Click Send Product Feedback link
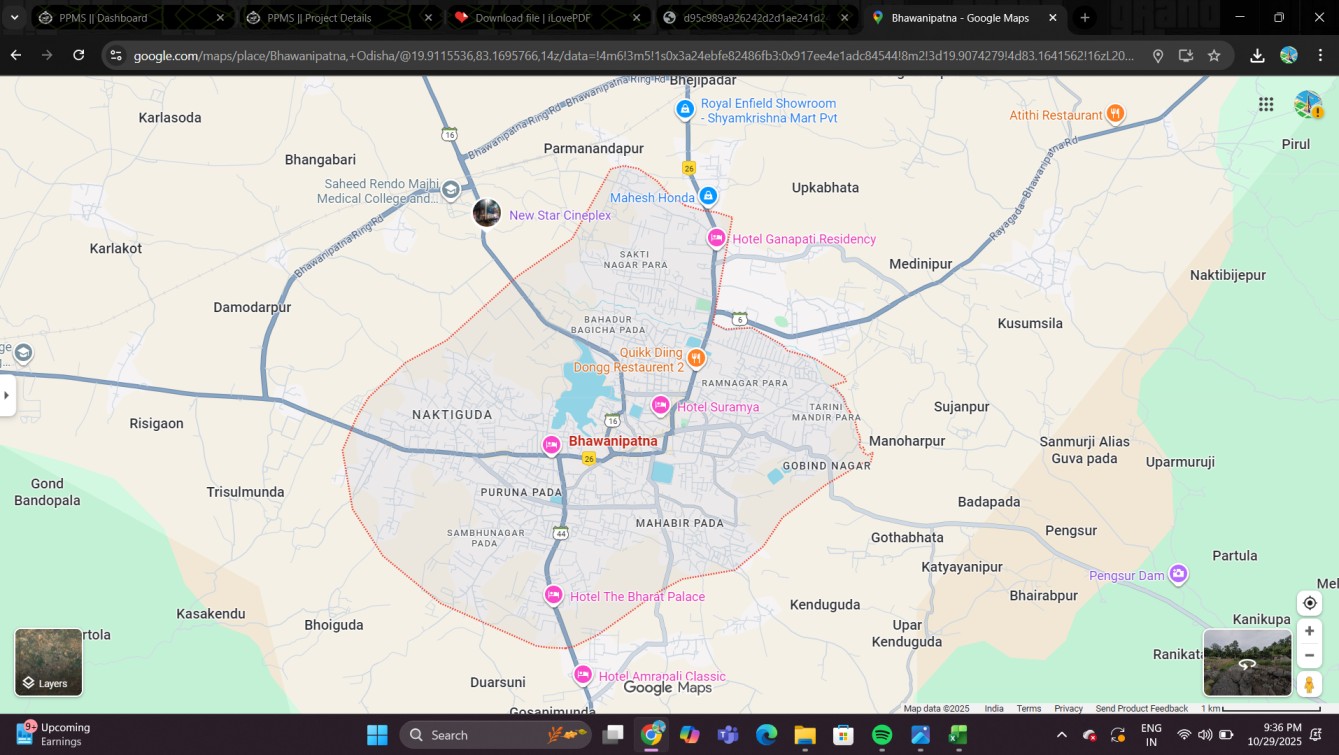 (x=1141, y=709)
